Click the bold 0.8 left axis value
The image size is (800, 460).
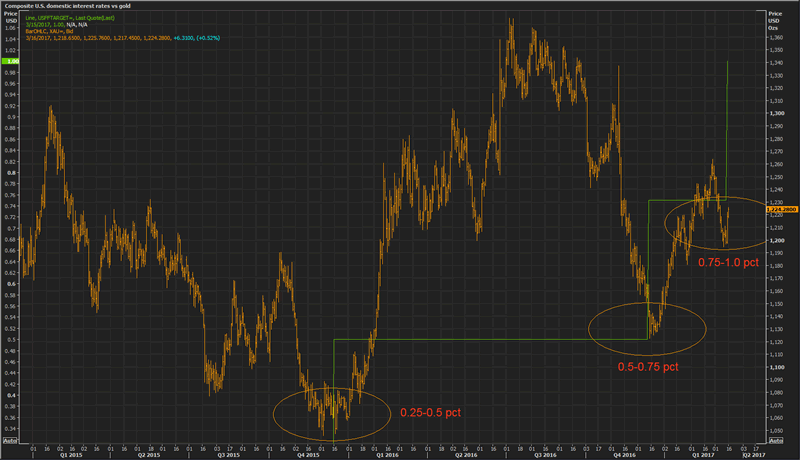(11, 173)
